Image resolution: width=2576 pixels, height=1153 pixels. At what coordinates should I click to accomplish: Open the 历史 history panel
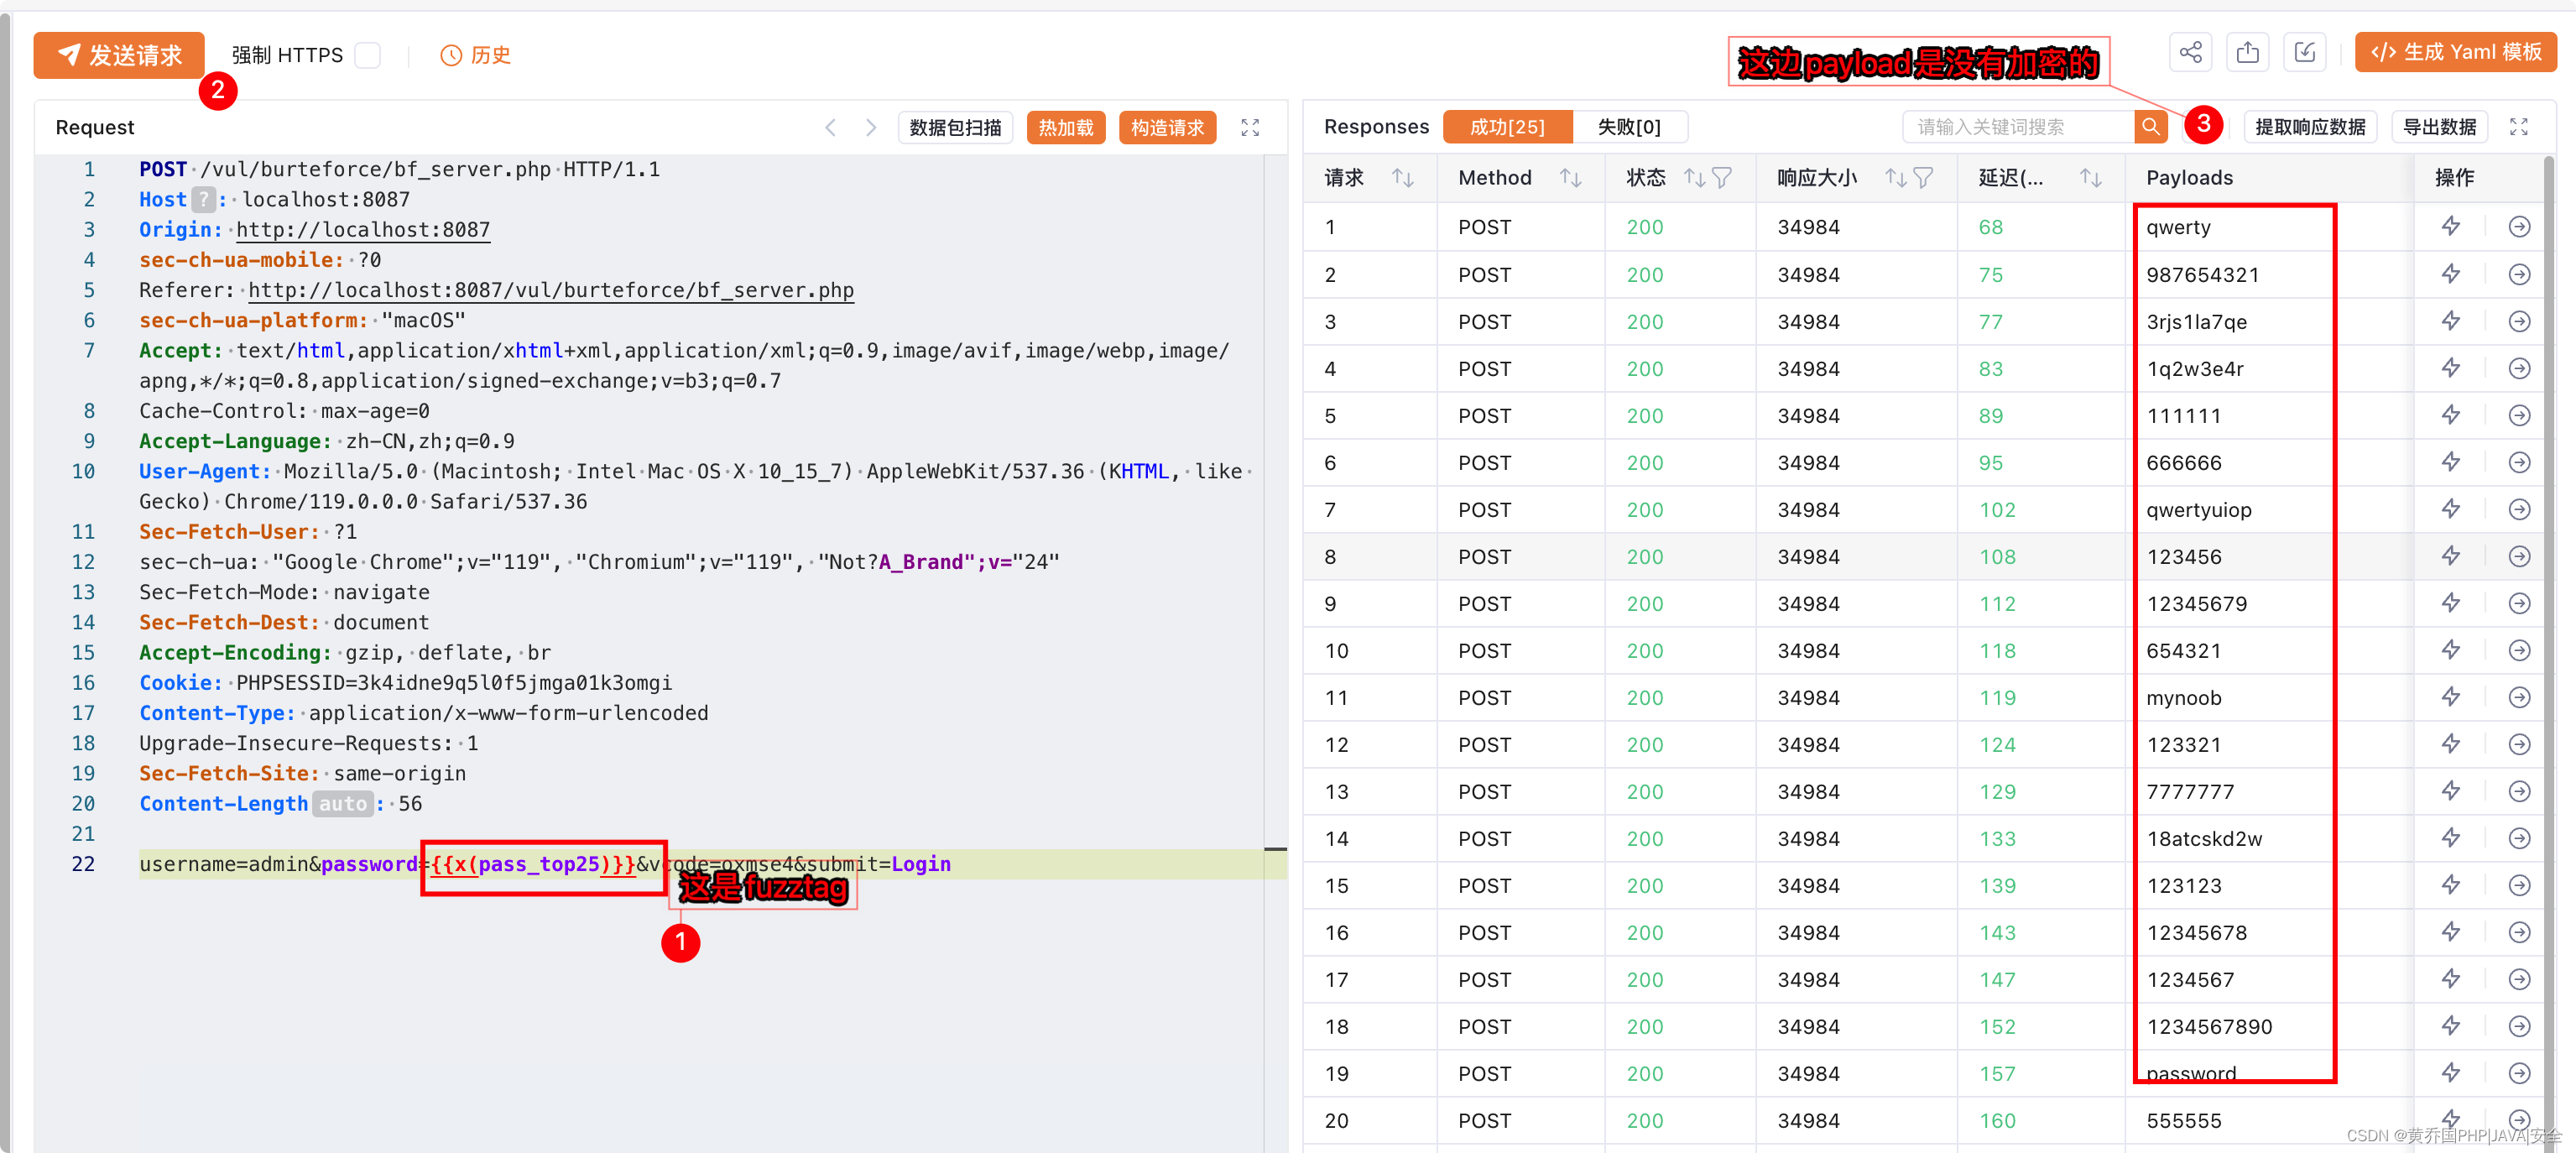coord(476,55)
